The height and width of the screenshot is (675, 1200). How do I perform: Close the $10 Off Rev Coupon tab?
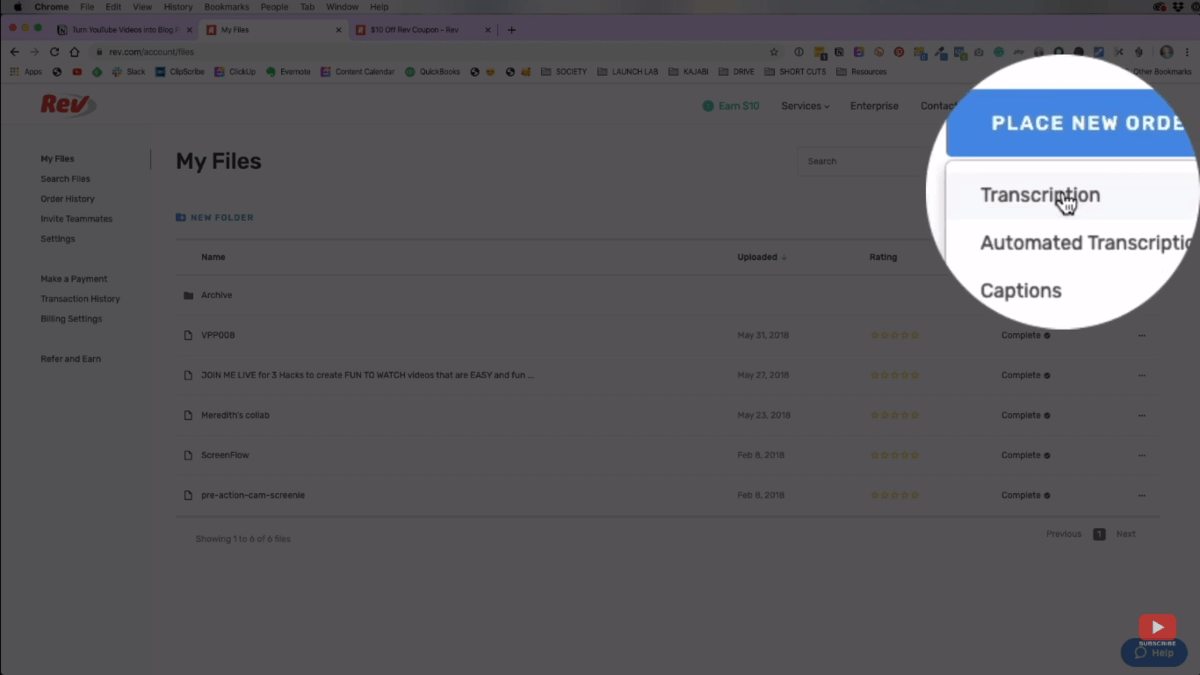tap(488, 30)
